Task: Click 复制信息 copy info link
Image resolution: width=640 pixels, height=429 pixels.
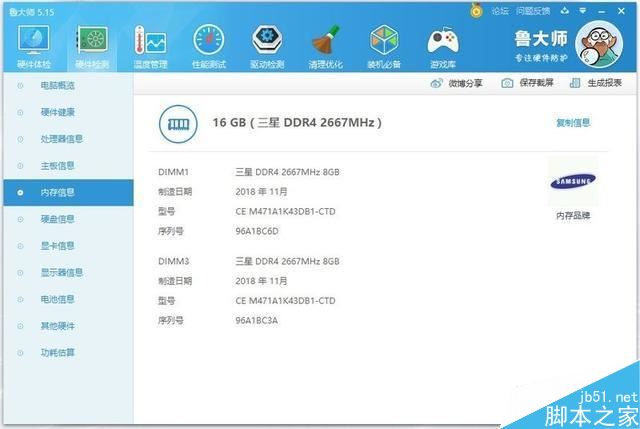Action: (x=573, y=122)
